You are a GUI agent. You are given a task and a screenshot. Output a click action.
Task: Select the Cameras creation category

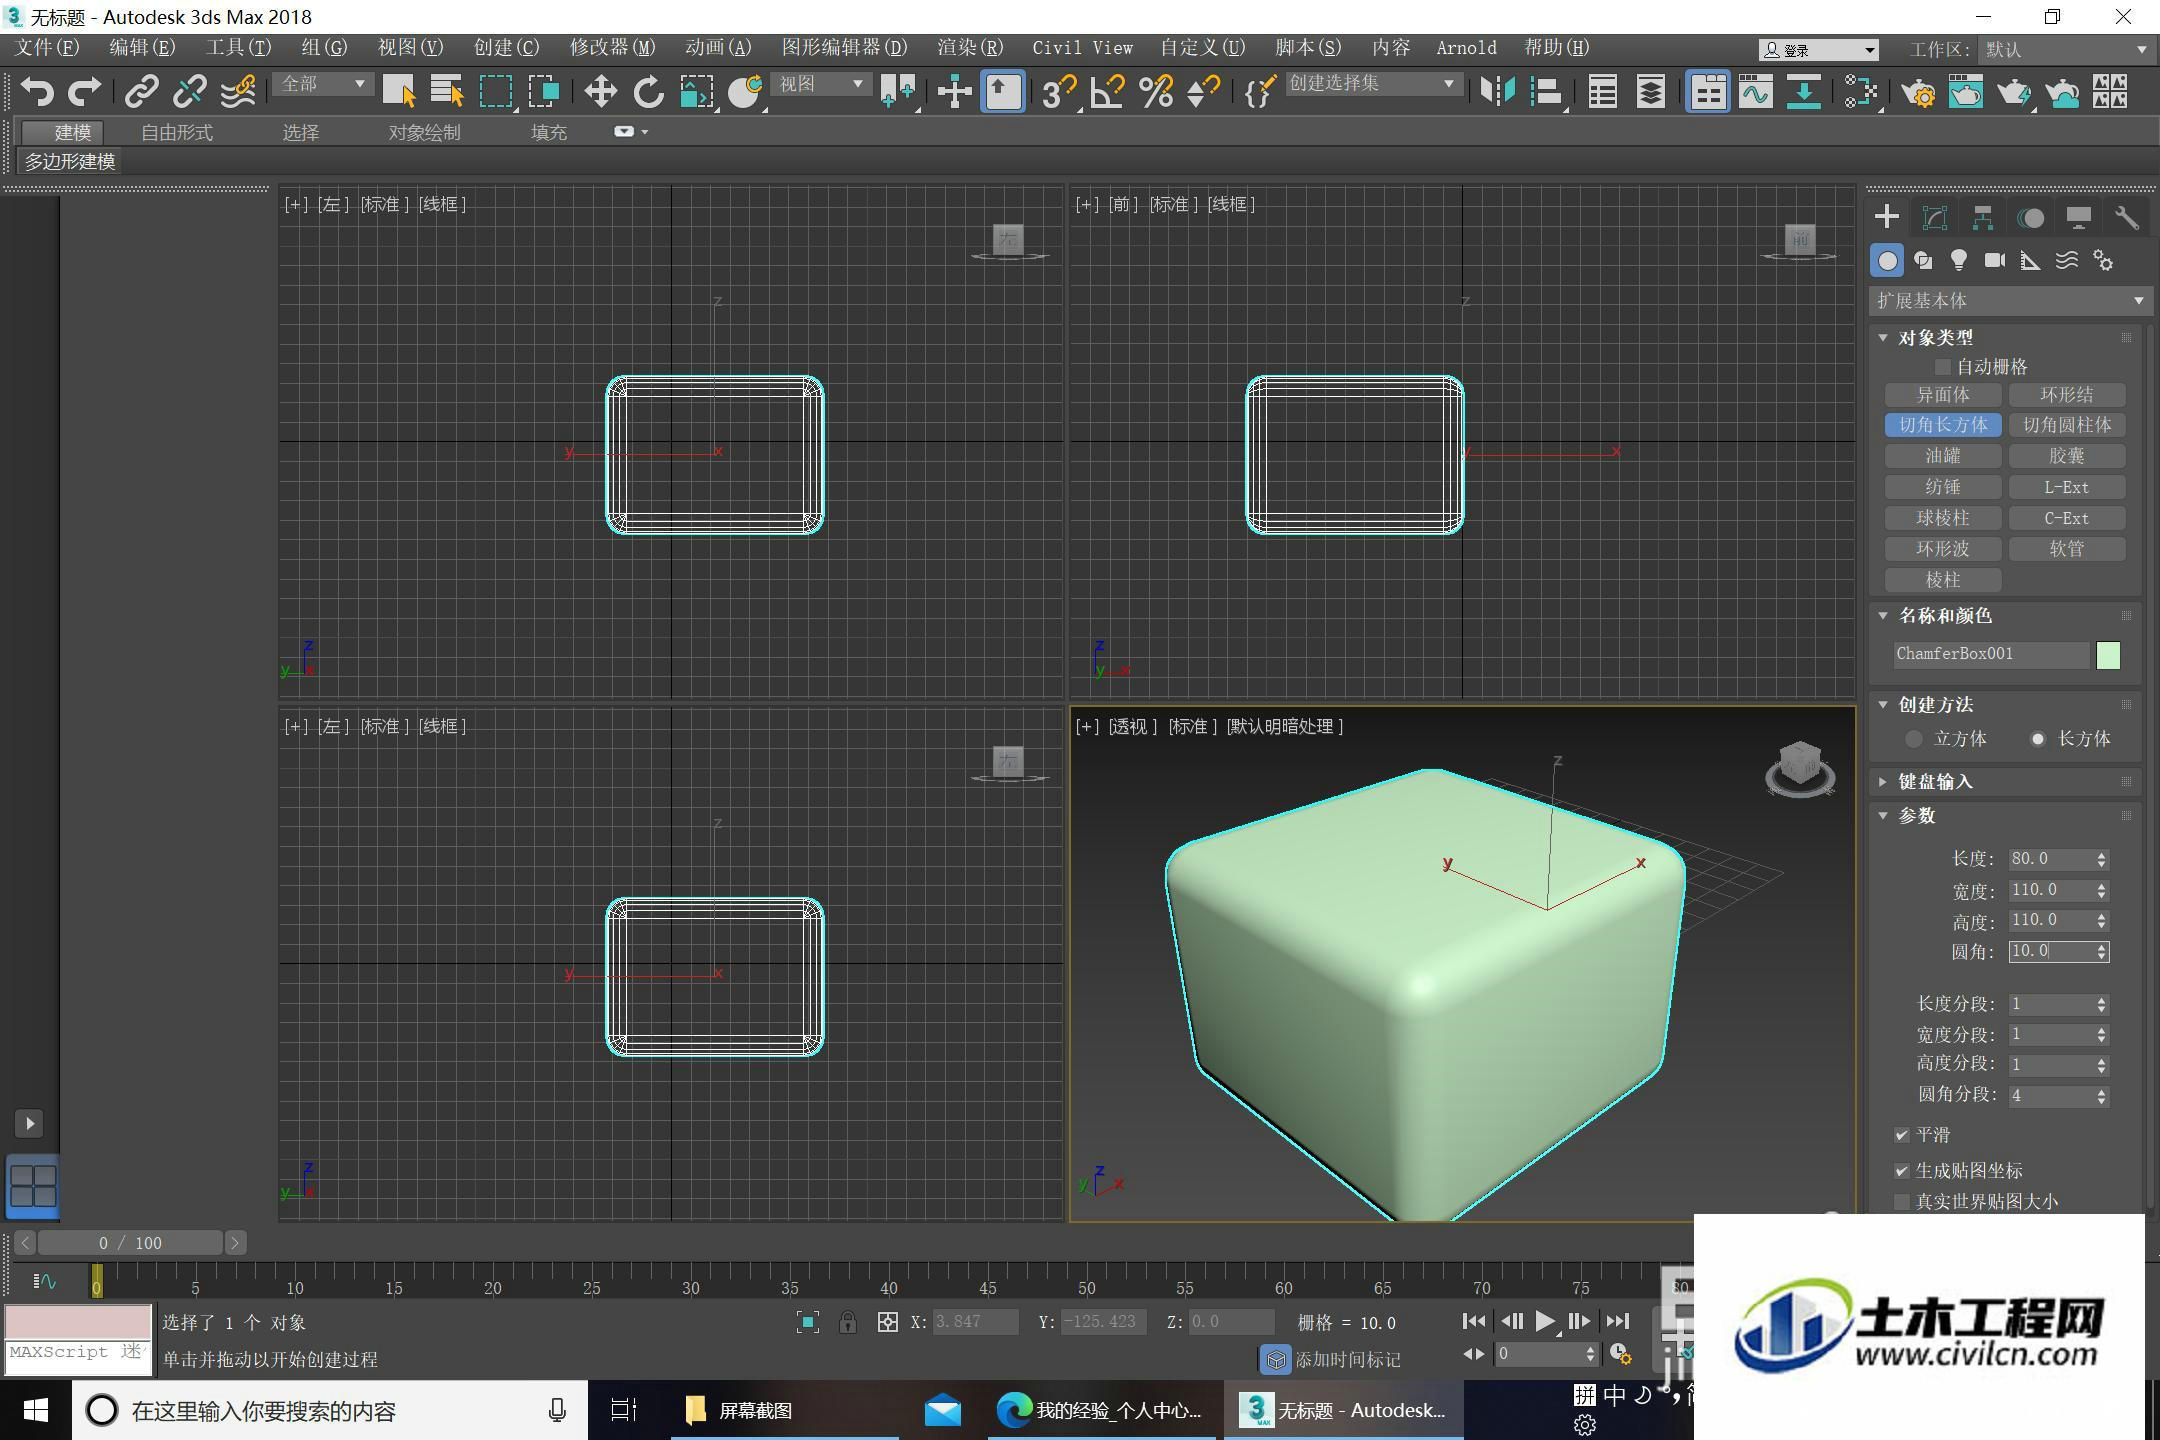click(1995, 261)
